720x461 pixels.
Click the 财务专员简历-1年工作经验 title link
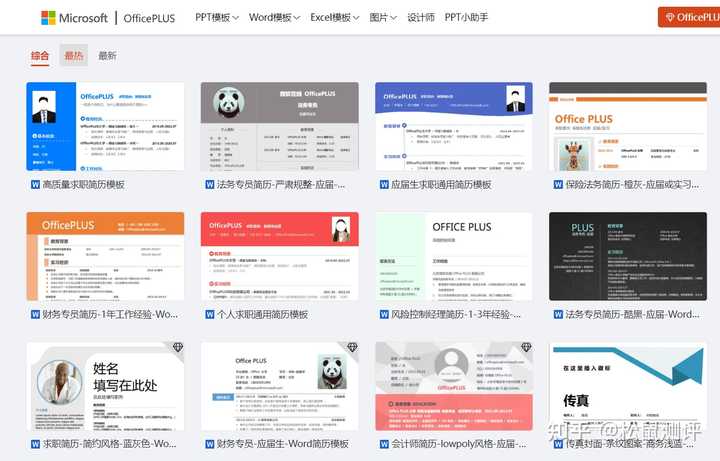(x=110, y=315)
